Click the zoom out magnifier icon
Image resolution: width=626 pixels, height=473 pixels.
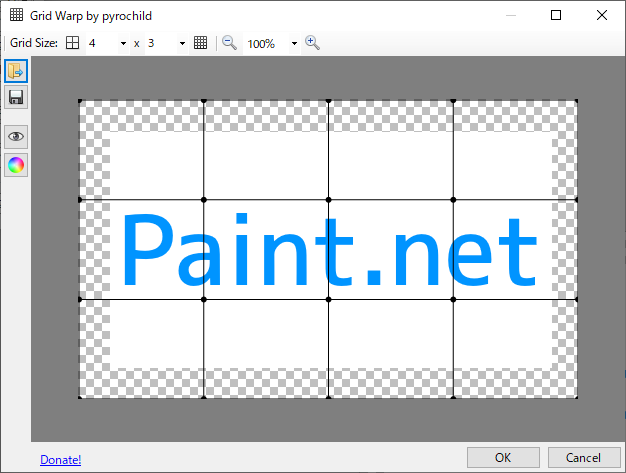point(229,43)
